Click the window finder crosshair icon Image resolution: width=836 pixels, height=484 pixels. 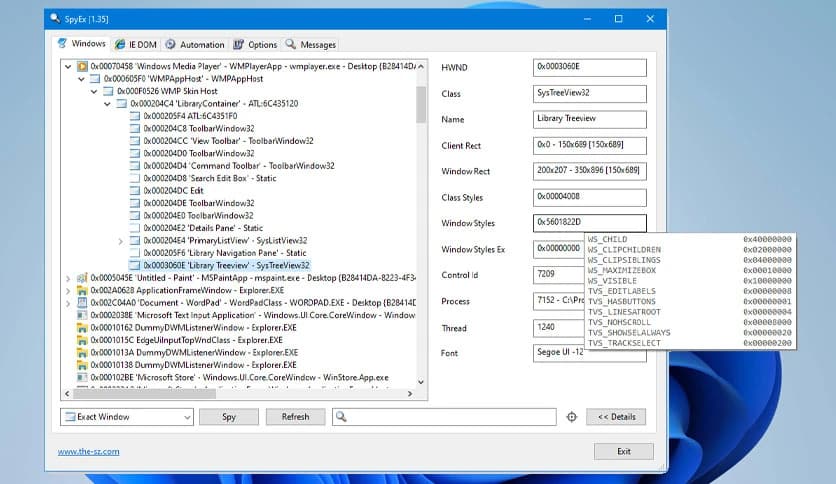pos(572,417)
